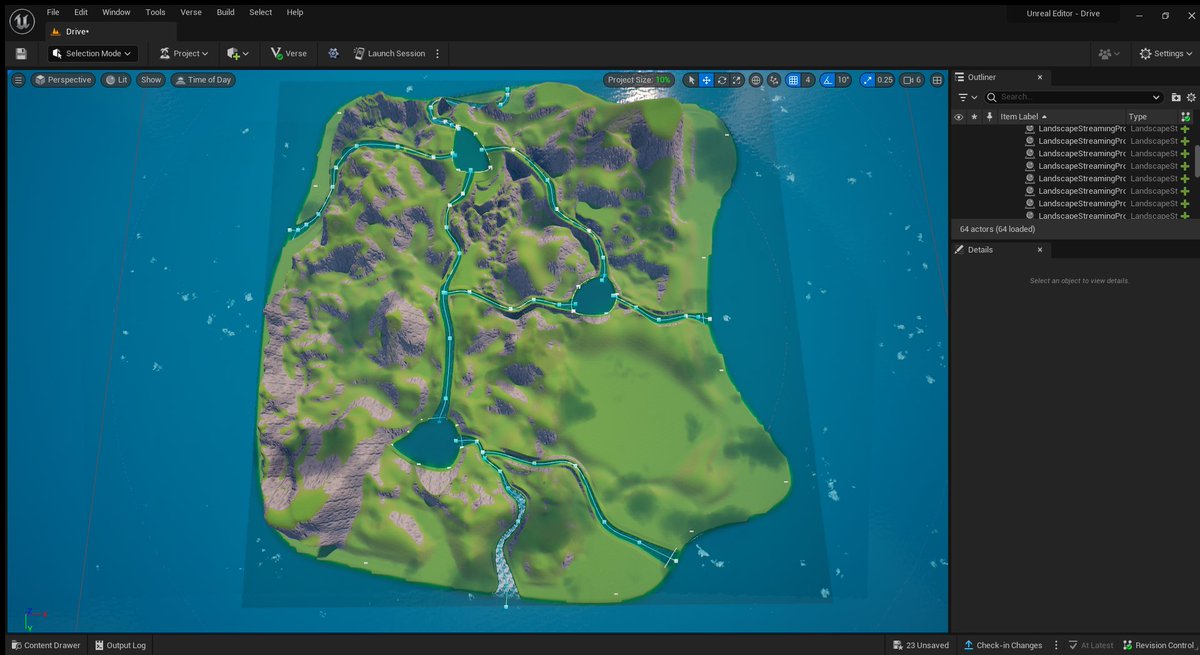Select the Move tool in the viewport toolbar
The width and height of the screenshot is (1200, 655).
pos(706,79)
